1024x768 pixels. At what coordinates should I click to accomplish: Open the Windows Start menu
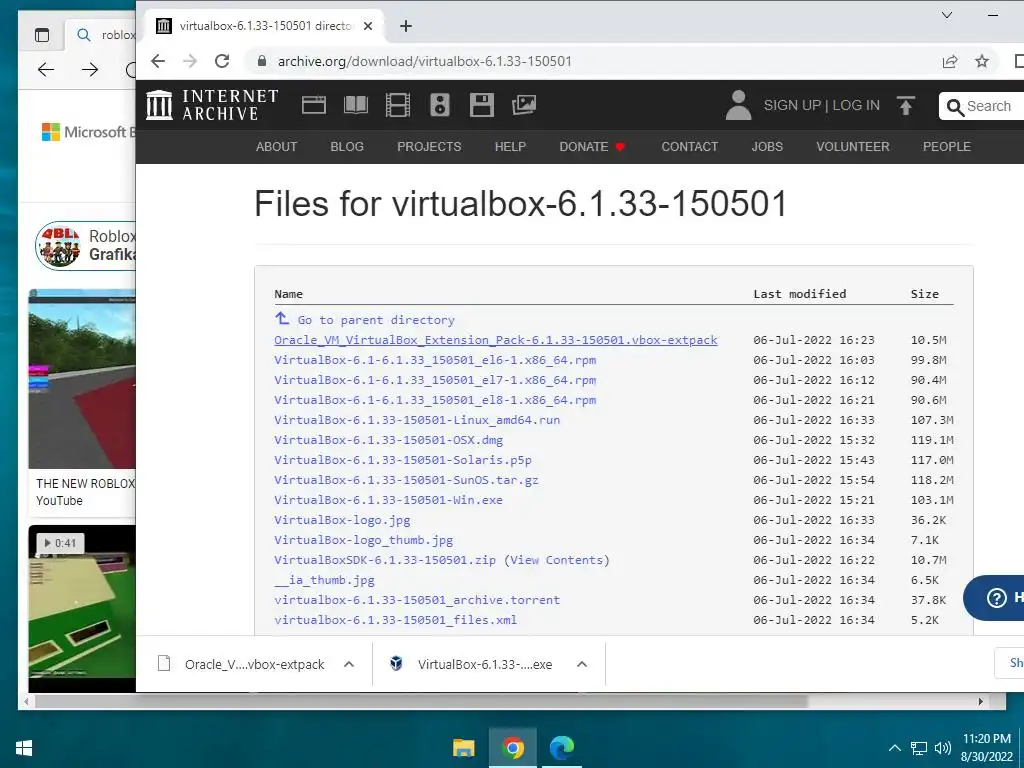[x=24, y=748]
